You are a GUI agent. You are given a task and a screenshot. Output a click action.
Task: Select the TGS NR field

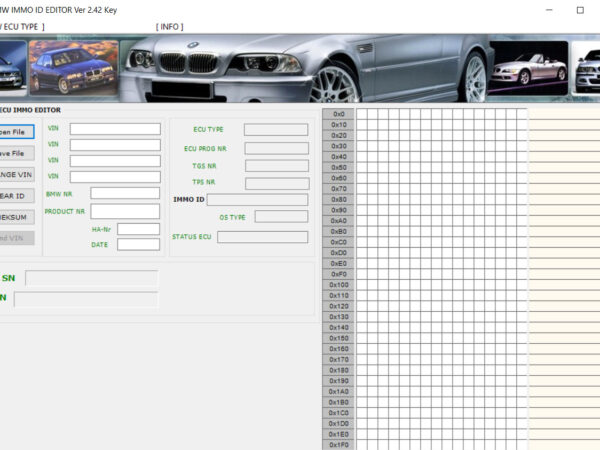point(277,166)
